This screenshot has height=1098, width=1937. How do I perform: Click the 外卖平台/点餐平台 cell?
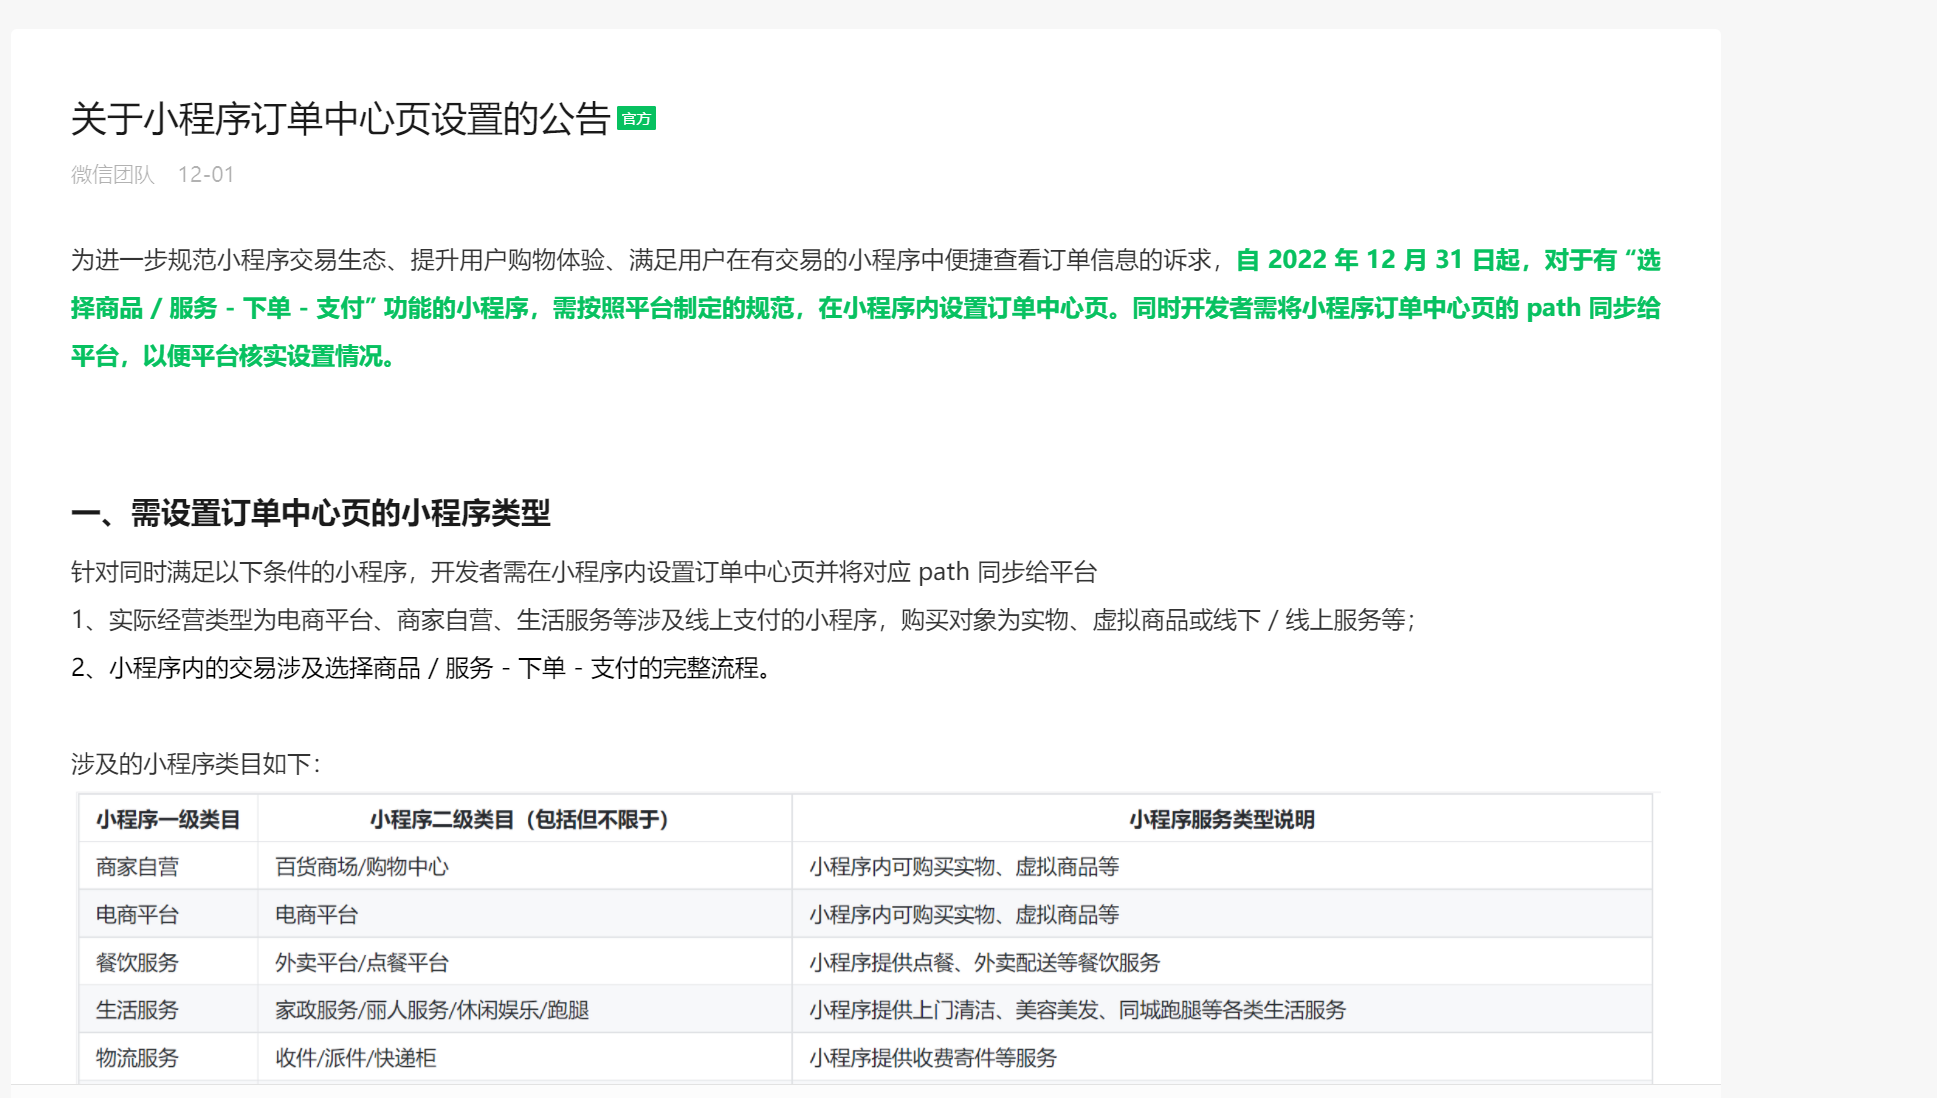tap(362, 963)
